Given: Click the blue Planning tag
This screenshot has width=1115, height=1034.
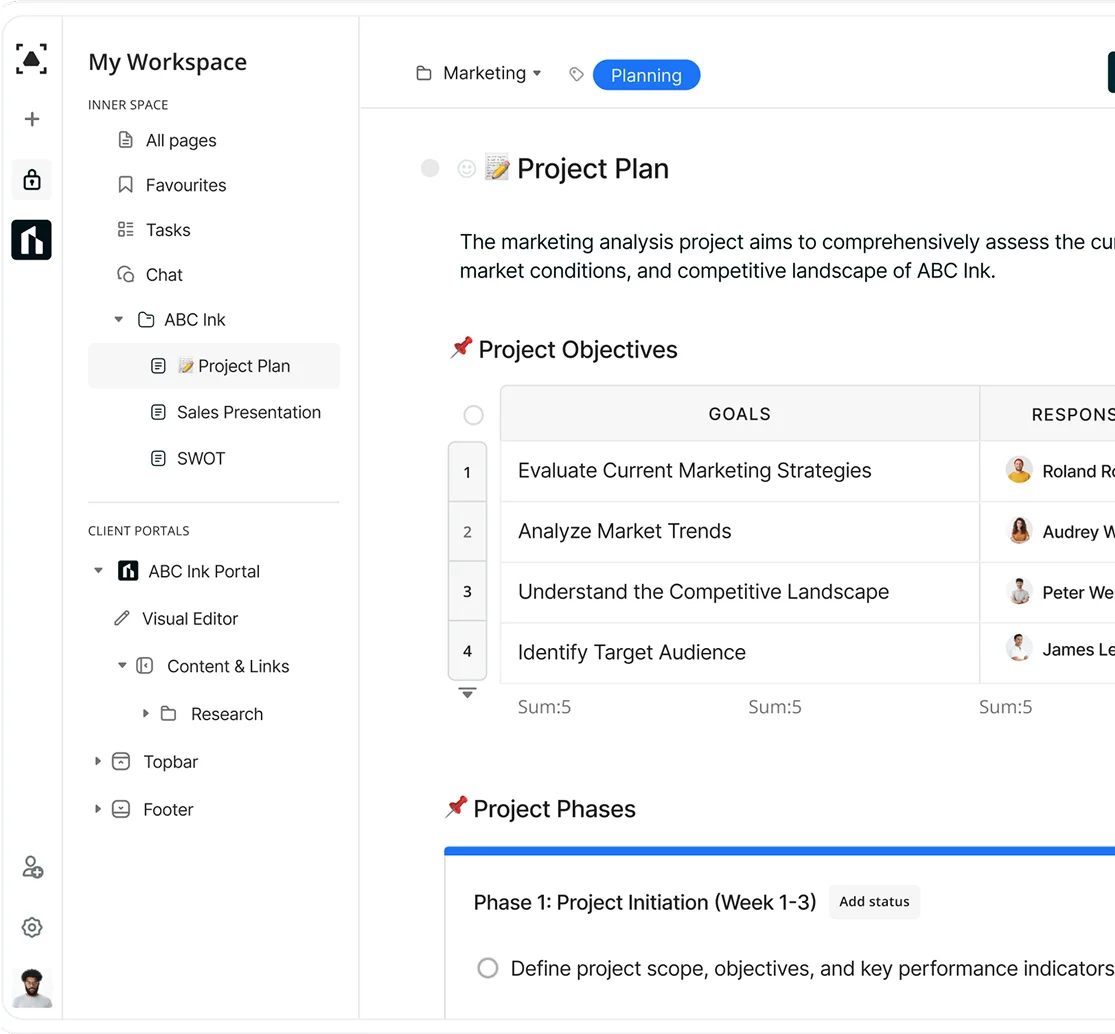Looking at the screenshot, I should (x=646, y=75).
